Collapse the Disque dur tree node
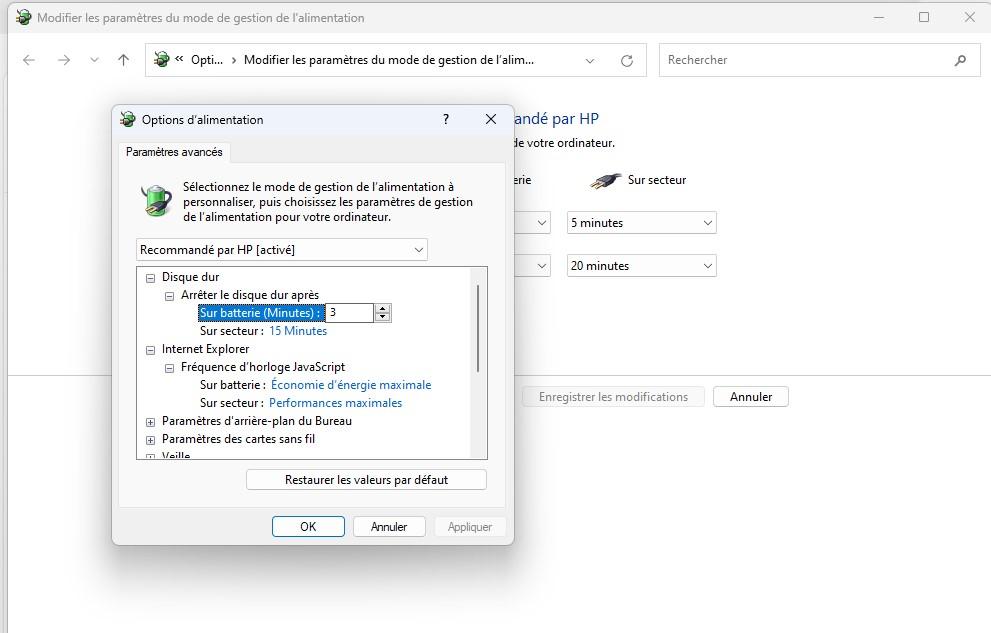Screen dimensions: 991x633 [x=151, y=278]
